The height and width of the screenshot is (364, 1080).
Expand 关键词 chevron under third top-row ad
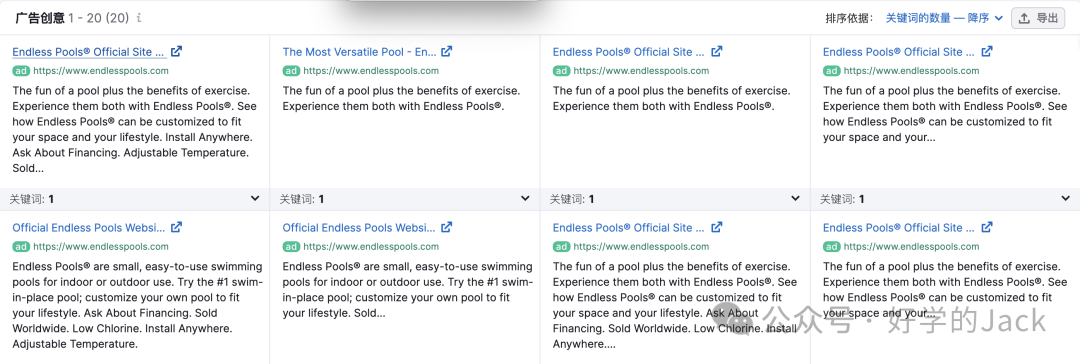[796, 199]
